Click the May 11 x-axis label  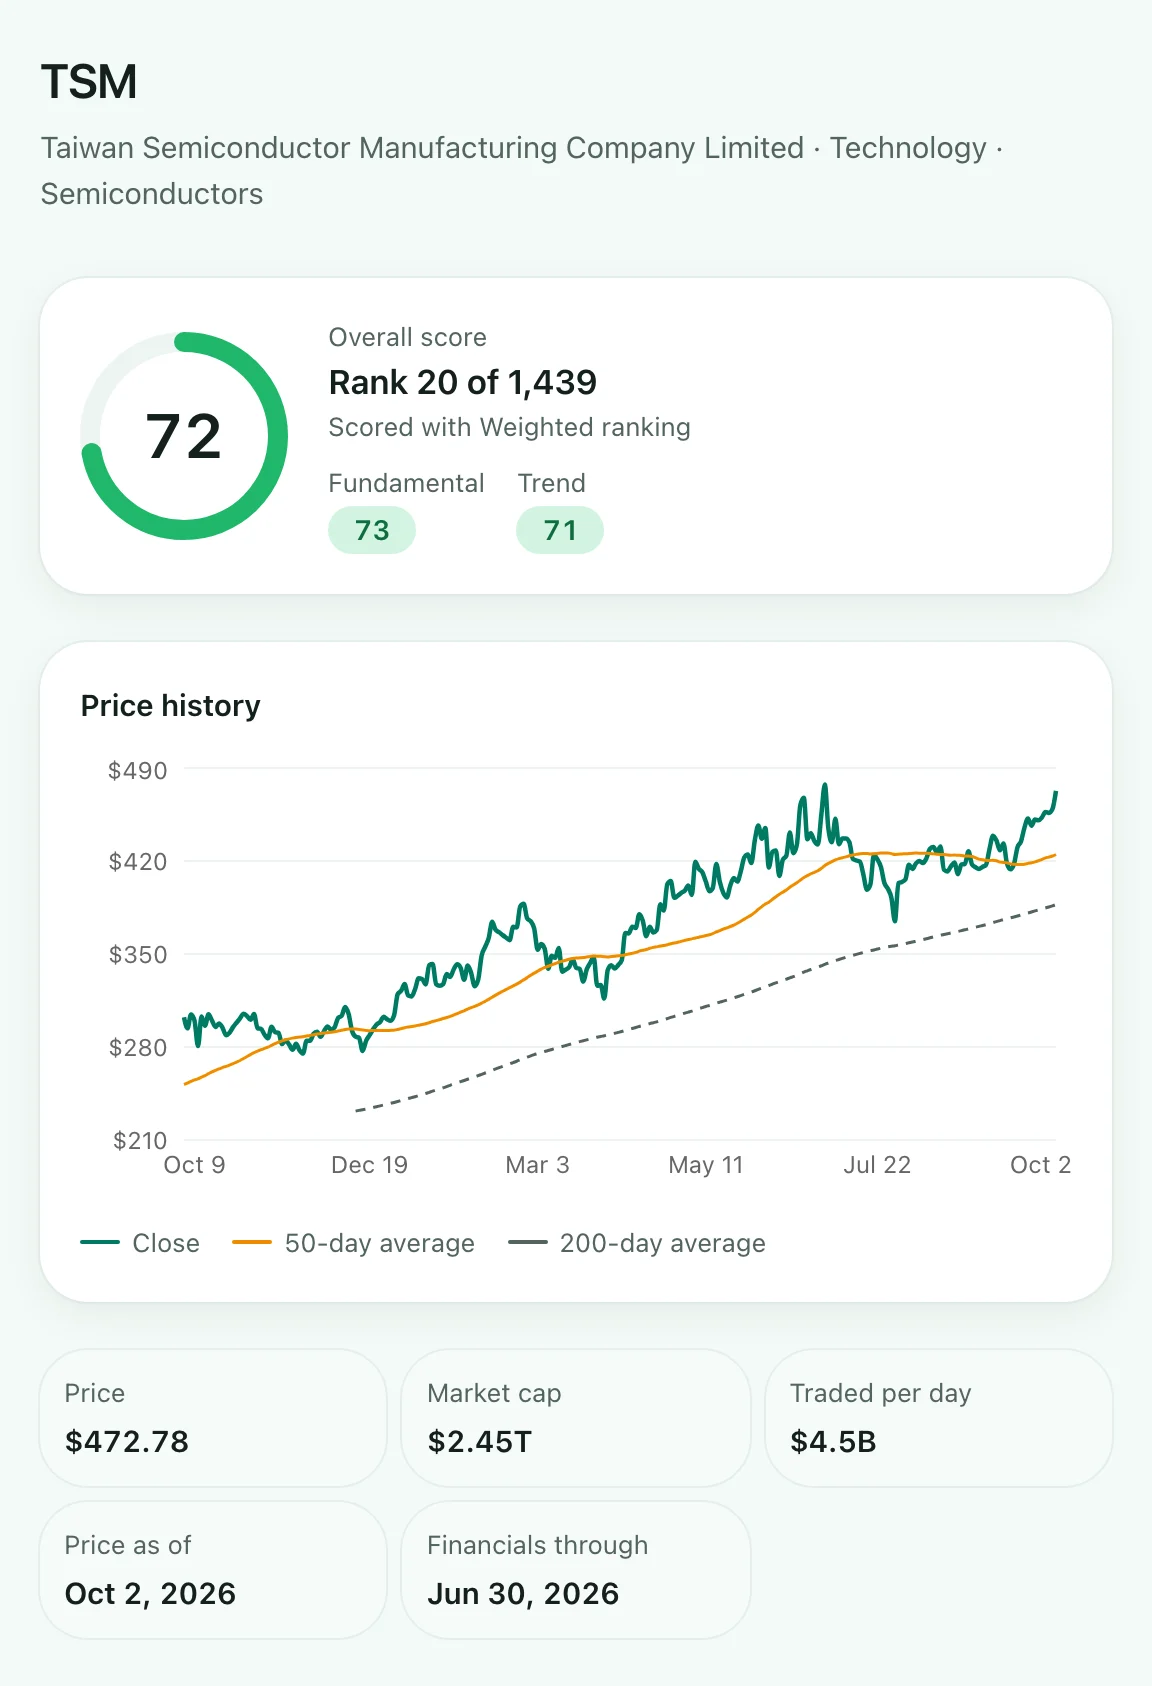(x=706, y=1165)
